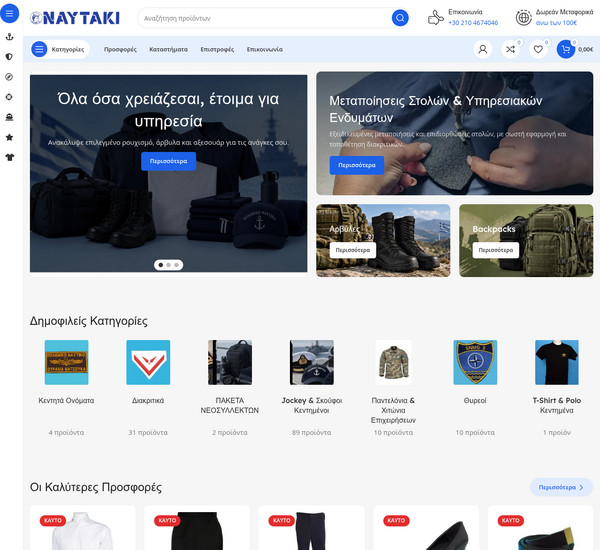Click the Θυρεοί label
This screenshot has height=550, width=600.
(x=475, y=400)
